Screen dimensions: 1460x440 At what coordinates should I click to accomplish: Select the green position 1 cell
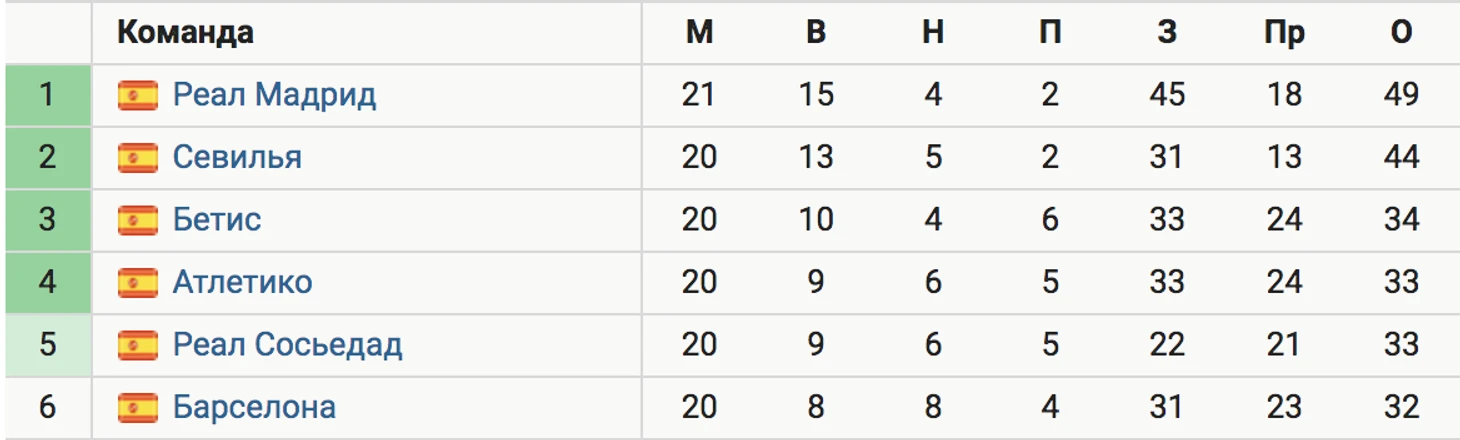coord(48,95)
